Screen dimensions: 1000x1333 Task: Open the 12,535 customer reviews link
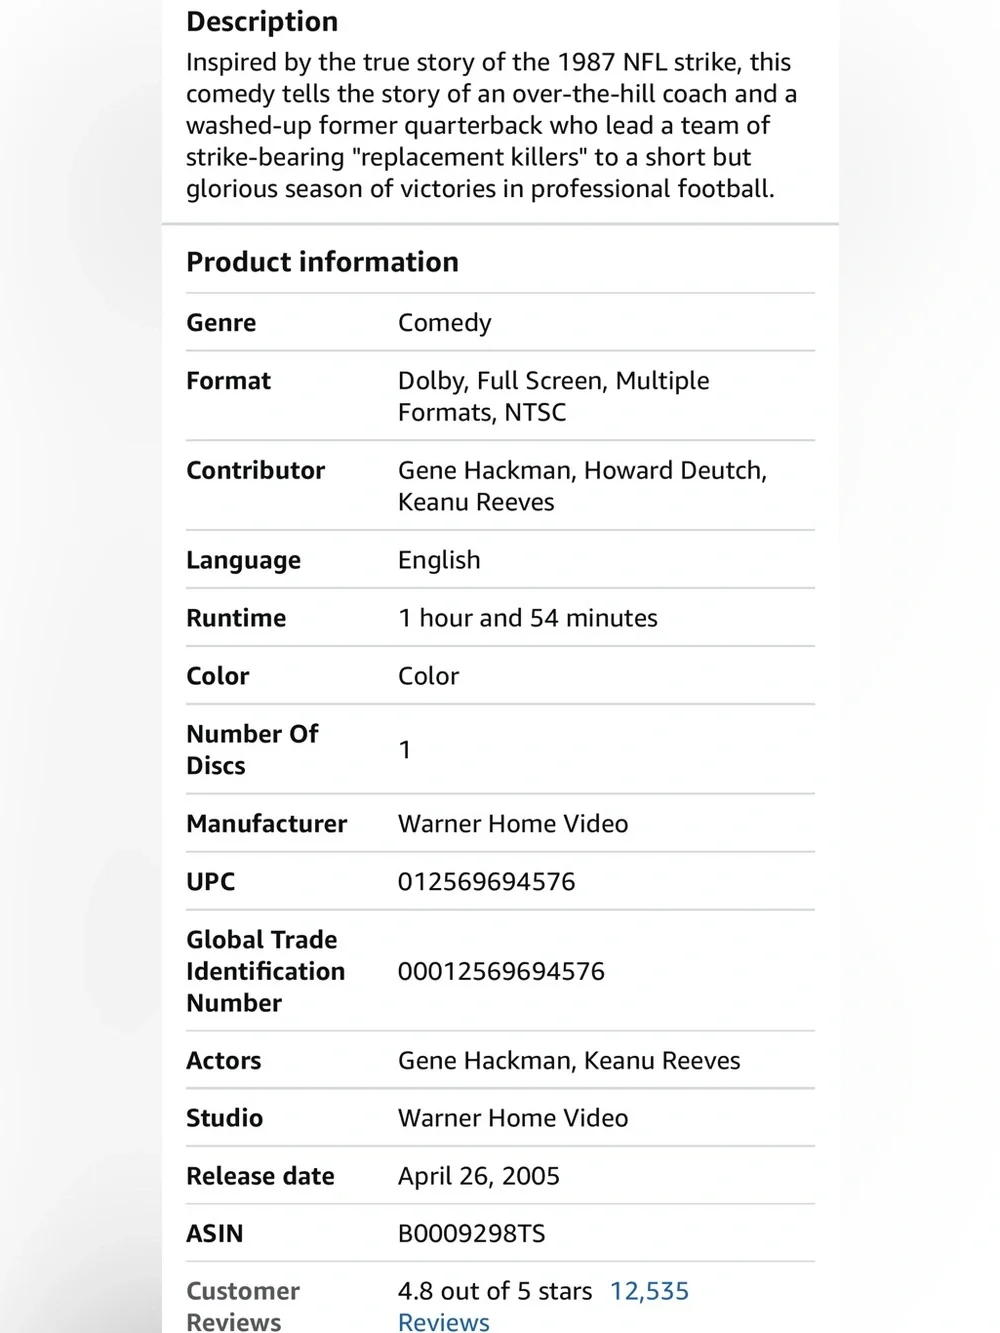(649, 1291)
